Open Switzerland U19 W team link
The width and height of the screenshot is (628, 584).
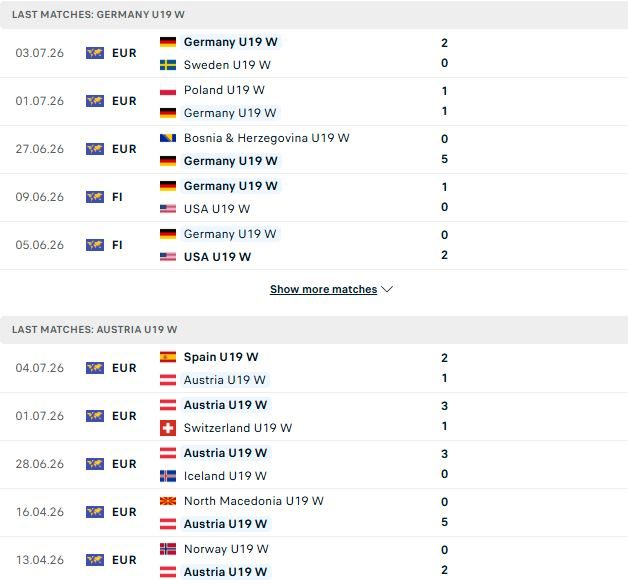pos(238,428)
